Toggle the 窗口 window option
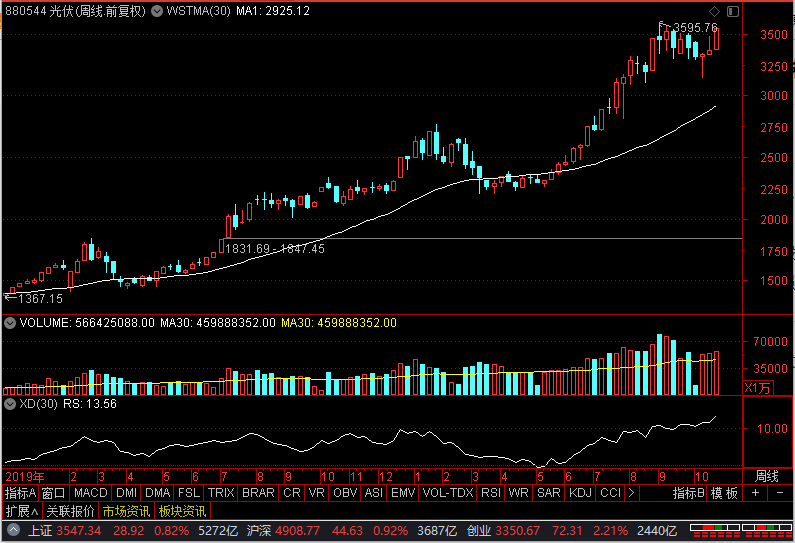795x543 pixels. click(54, 493)
